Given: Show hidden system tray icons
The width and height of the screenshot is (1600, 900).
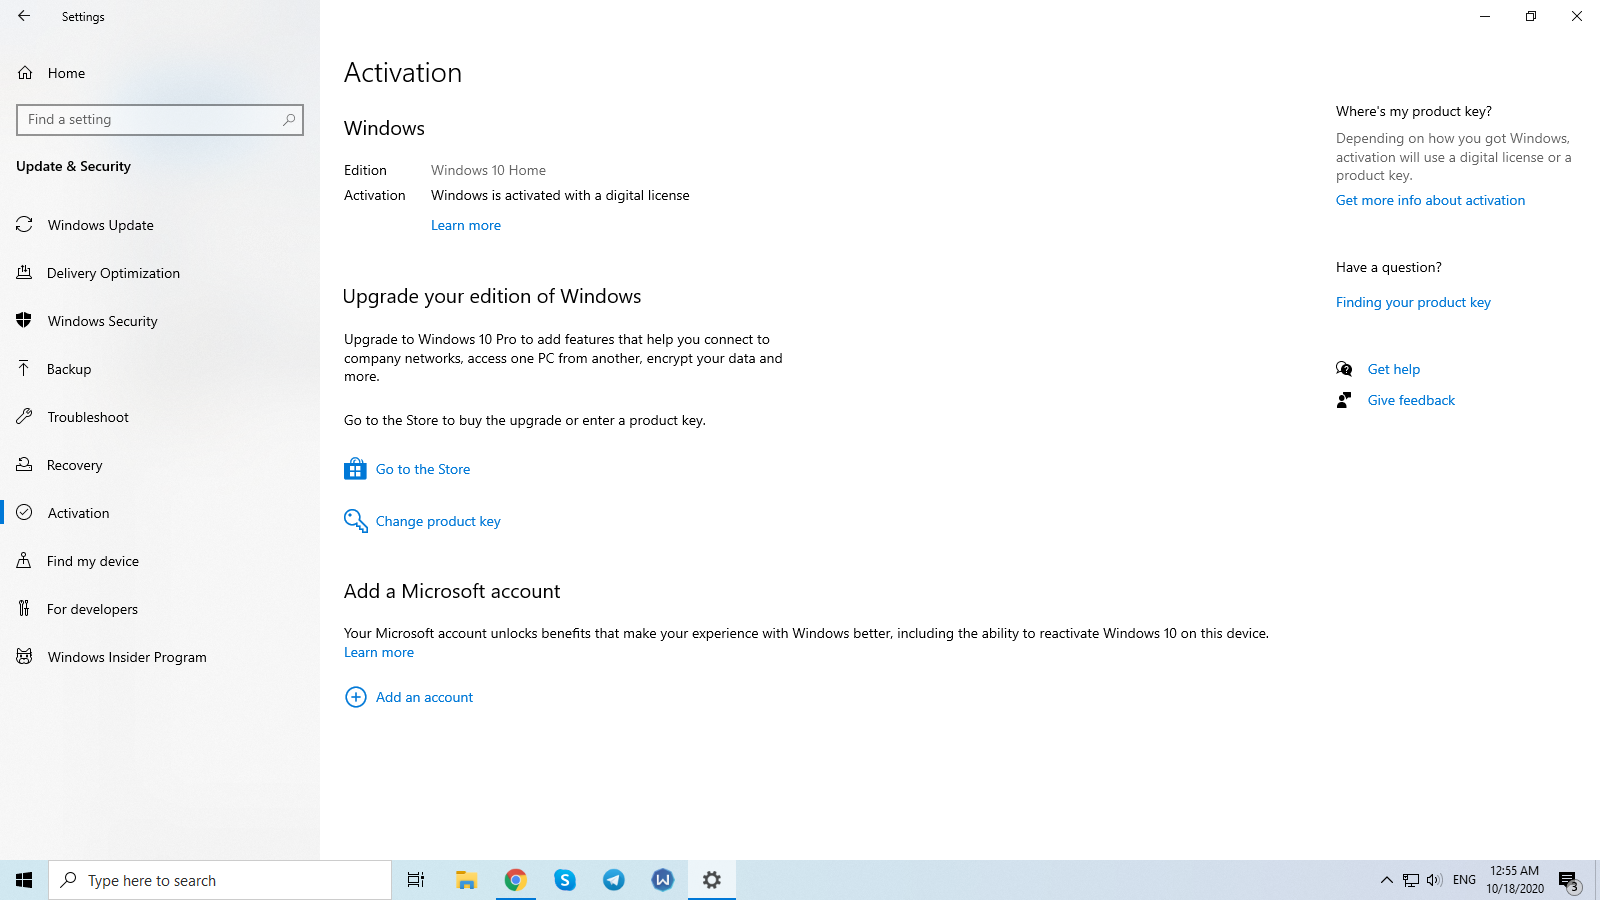Looking at the screenshot, I should tap(1386, 880).
